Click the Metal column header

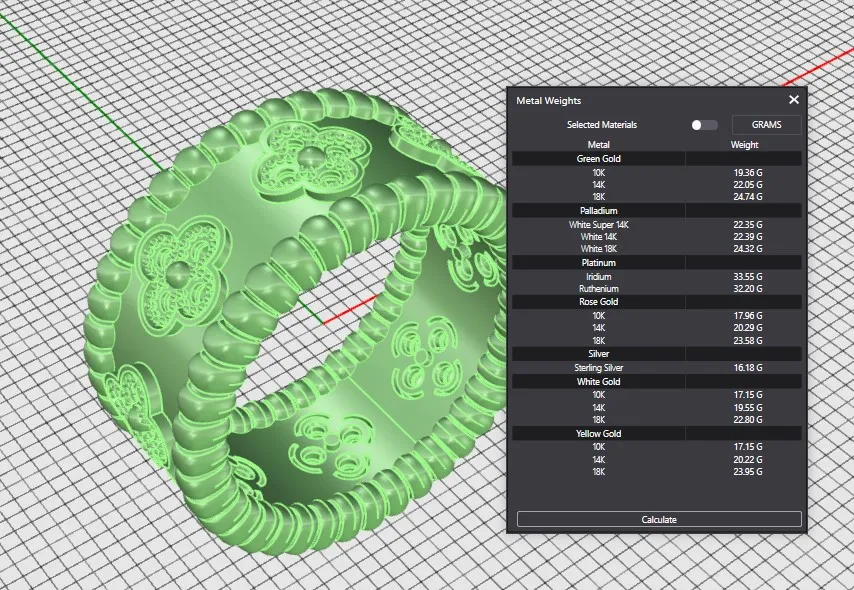[x=598, y=144]
